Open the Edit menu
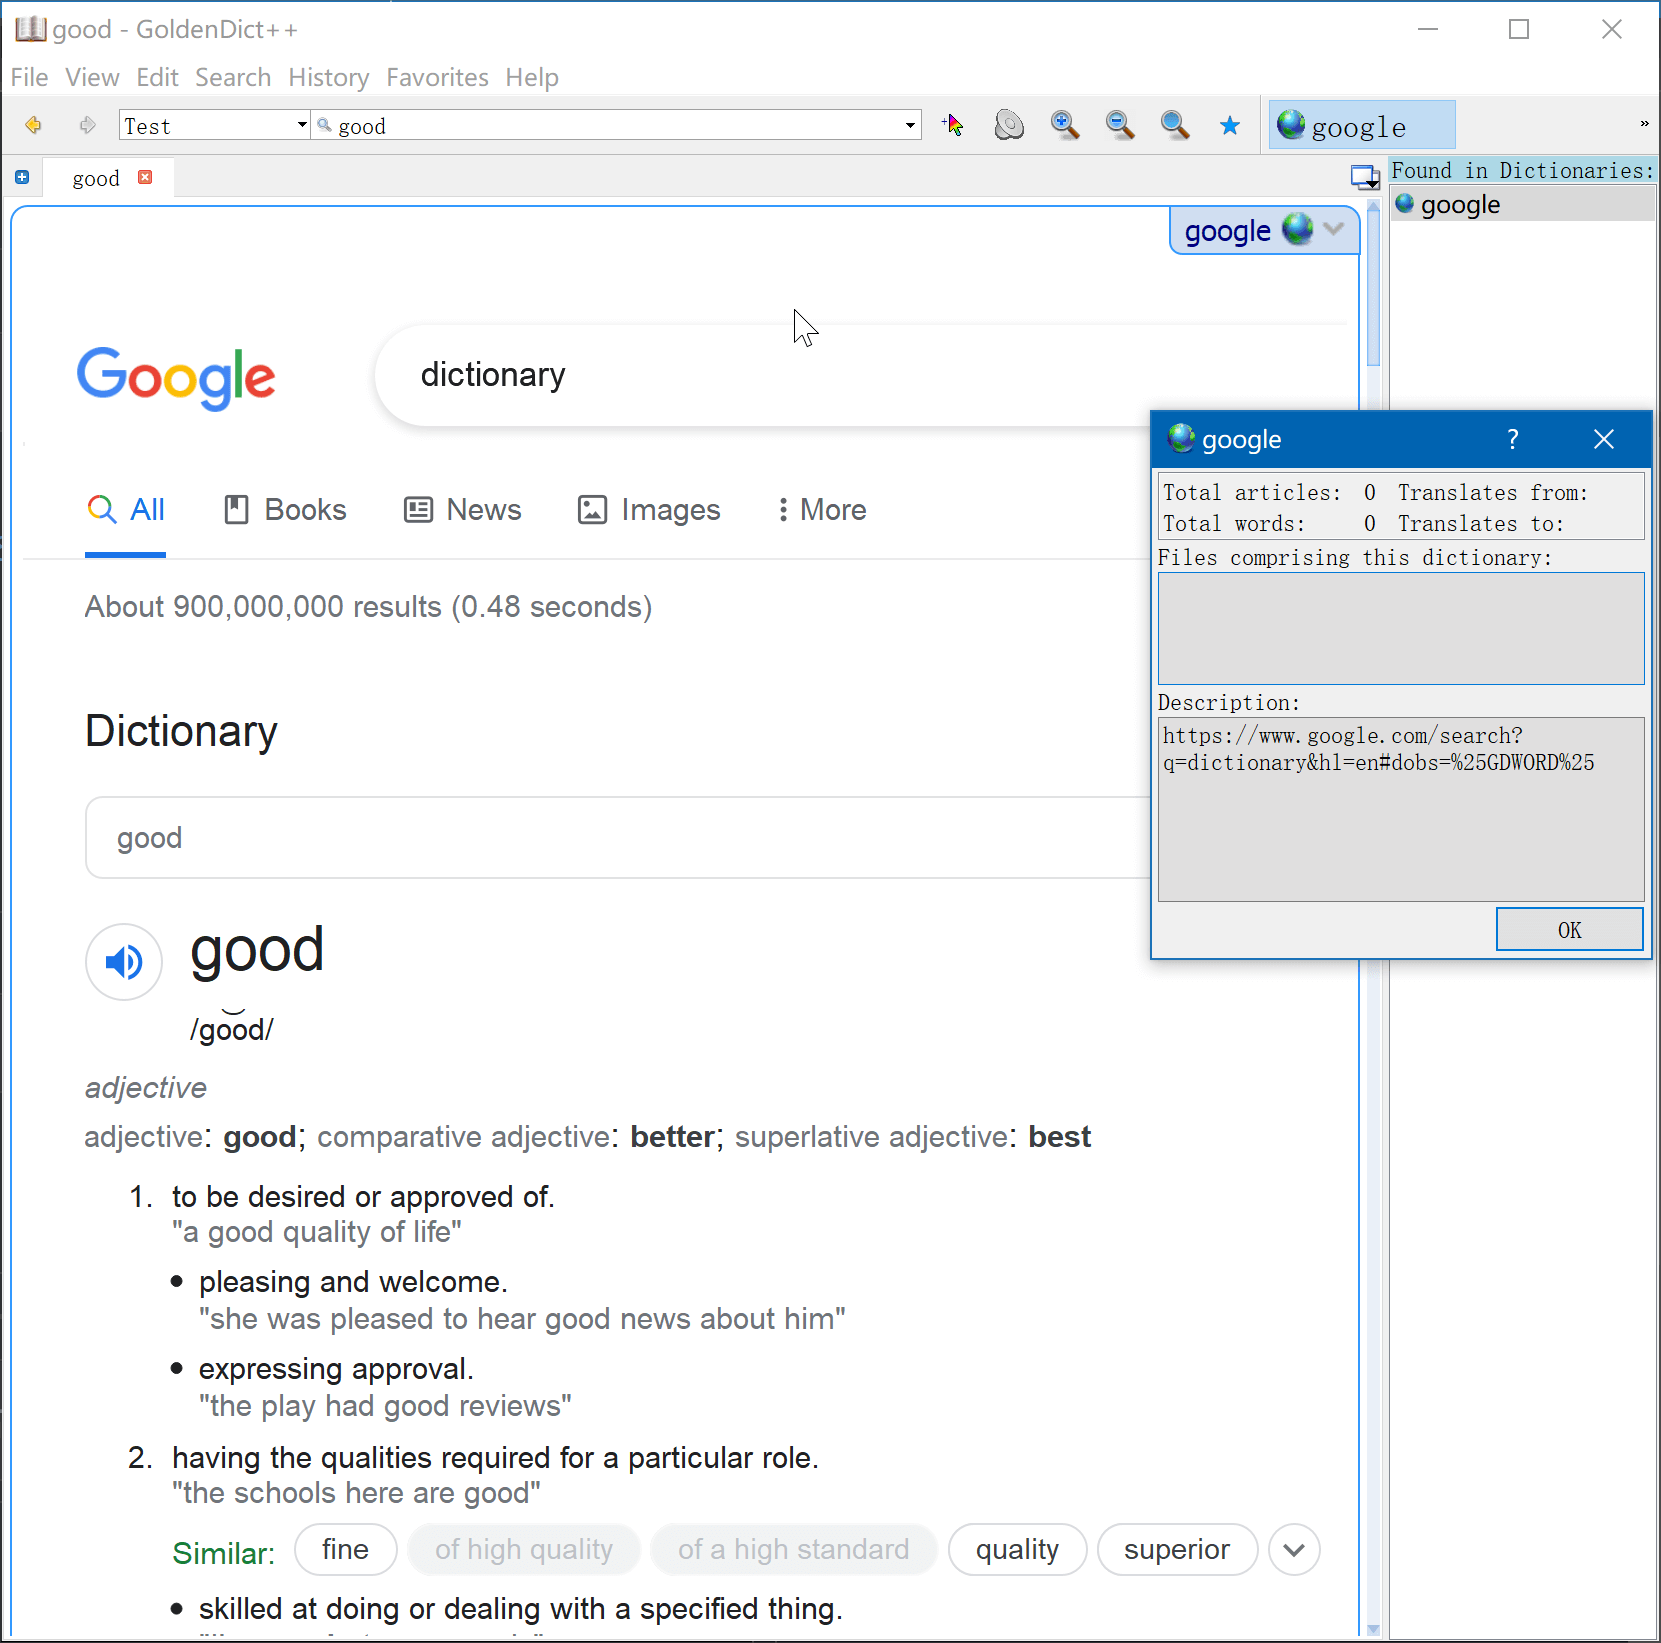Screen dimensions: 1661x1643 157,77
